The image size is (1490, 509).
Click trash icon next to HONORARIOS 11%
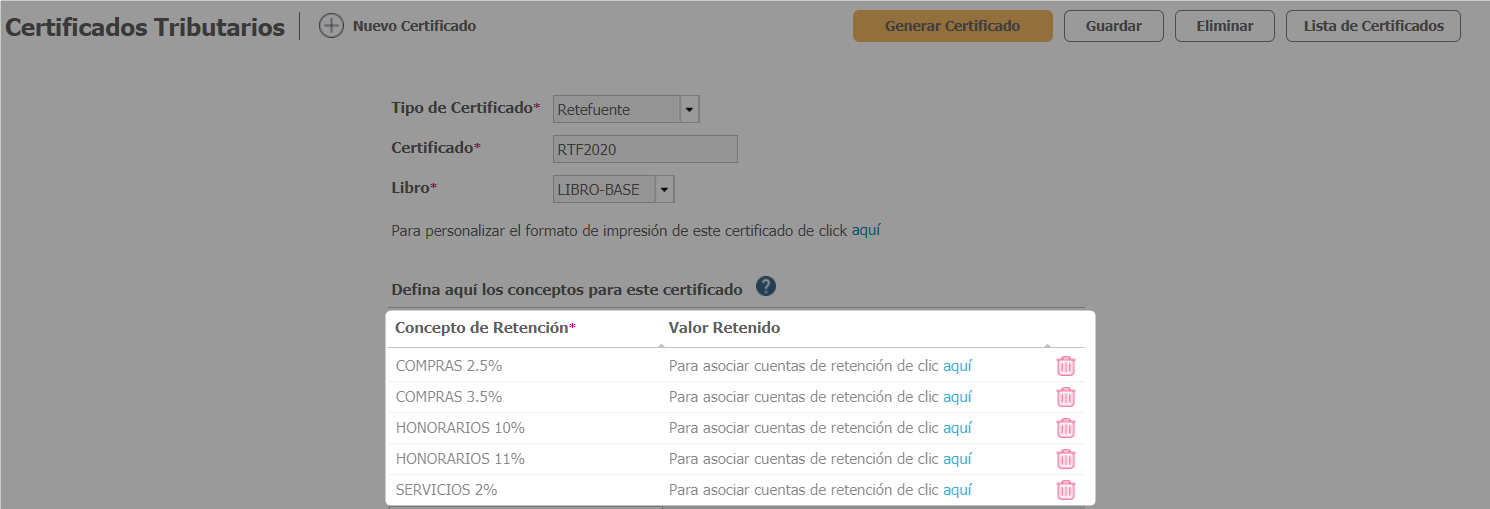1066,459
